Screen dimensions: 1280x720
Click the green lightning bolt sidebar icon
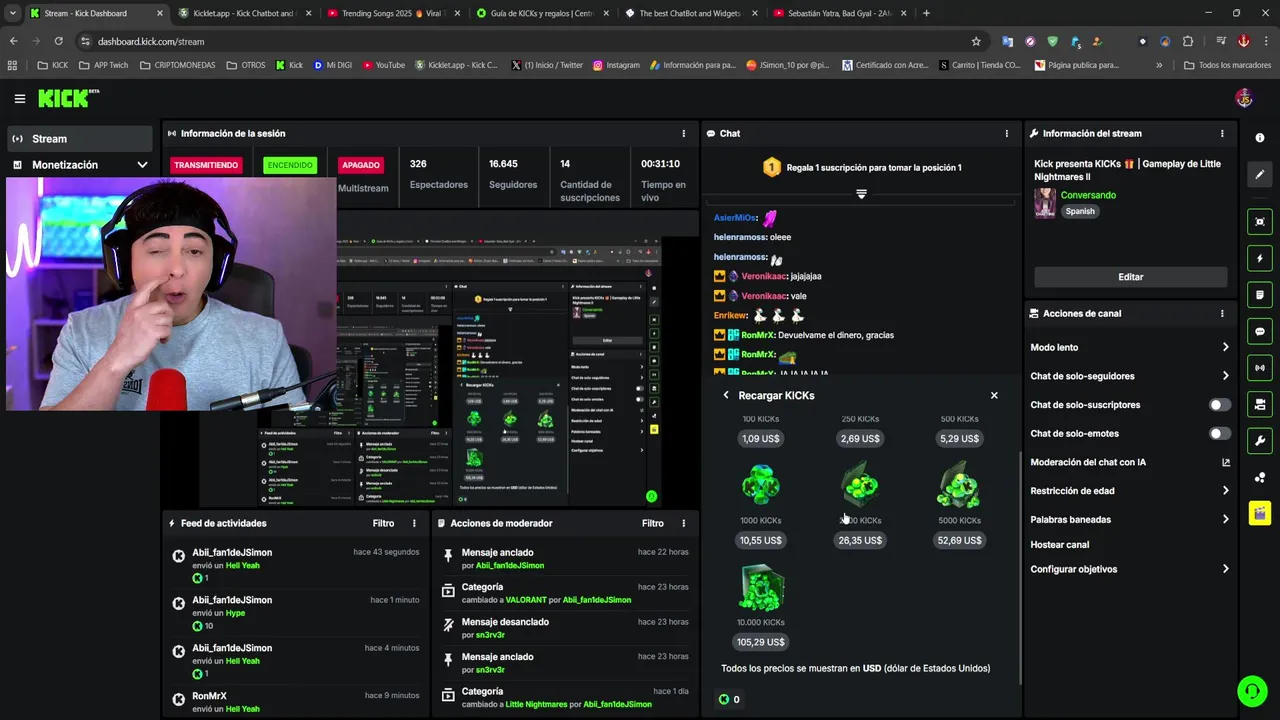pyautogui.click(x=1260, y=258)
